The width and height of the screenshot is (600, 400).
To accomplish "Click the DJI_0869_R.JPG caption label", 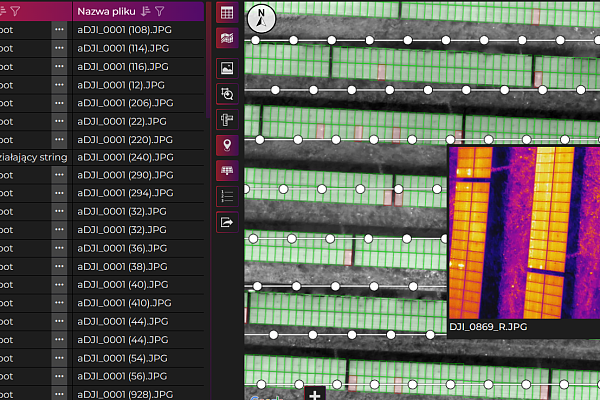I will click(488, 327).
